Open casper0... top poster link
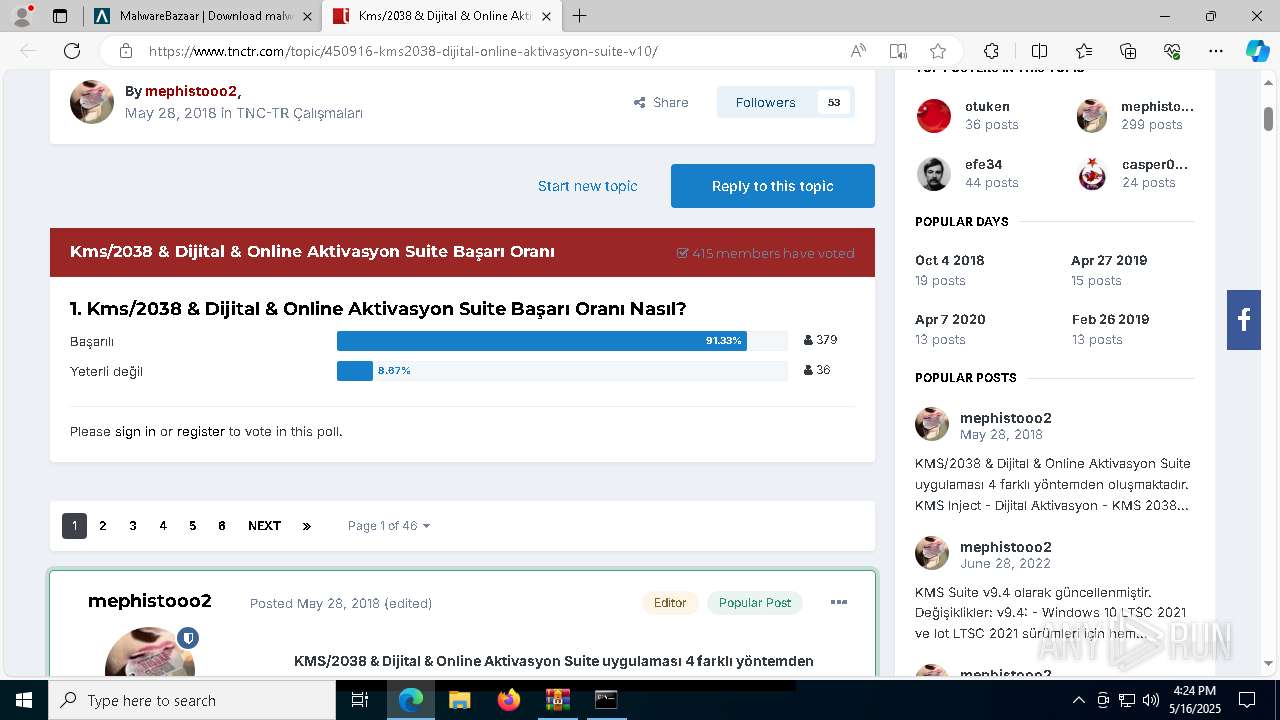The height and width of the screenshot is (720, 1280). [x=1155, y=164]
